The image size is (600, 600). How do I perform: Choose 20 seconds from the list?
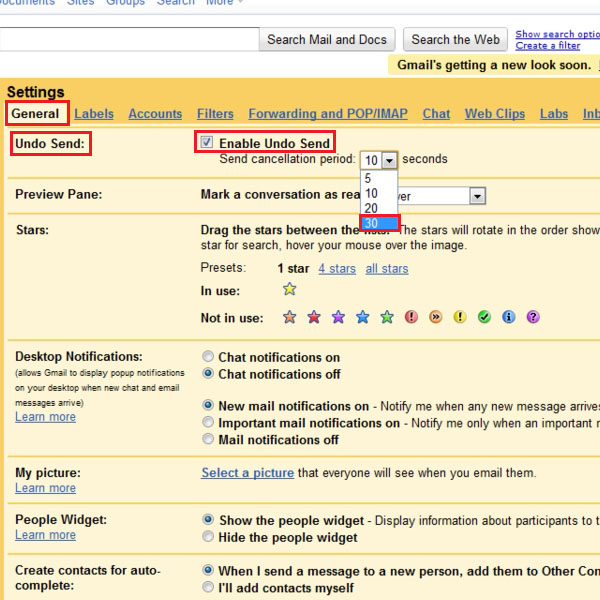(379, 208)
